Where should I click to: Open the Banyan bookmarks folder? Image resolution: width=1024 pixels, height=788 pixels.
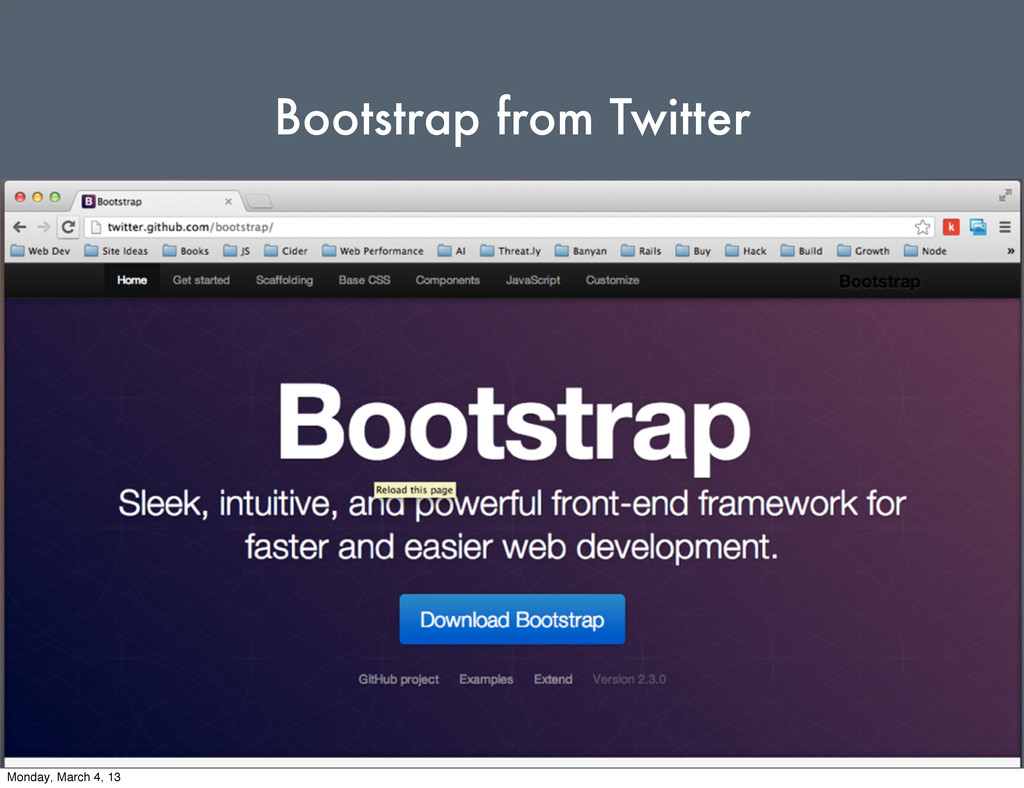(x=581, y=251)
